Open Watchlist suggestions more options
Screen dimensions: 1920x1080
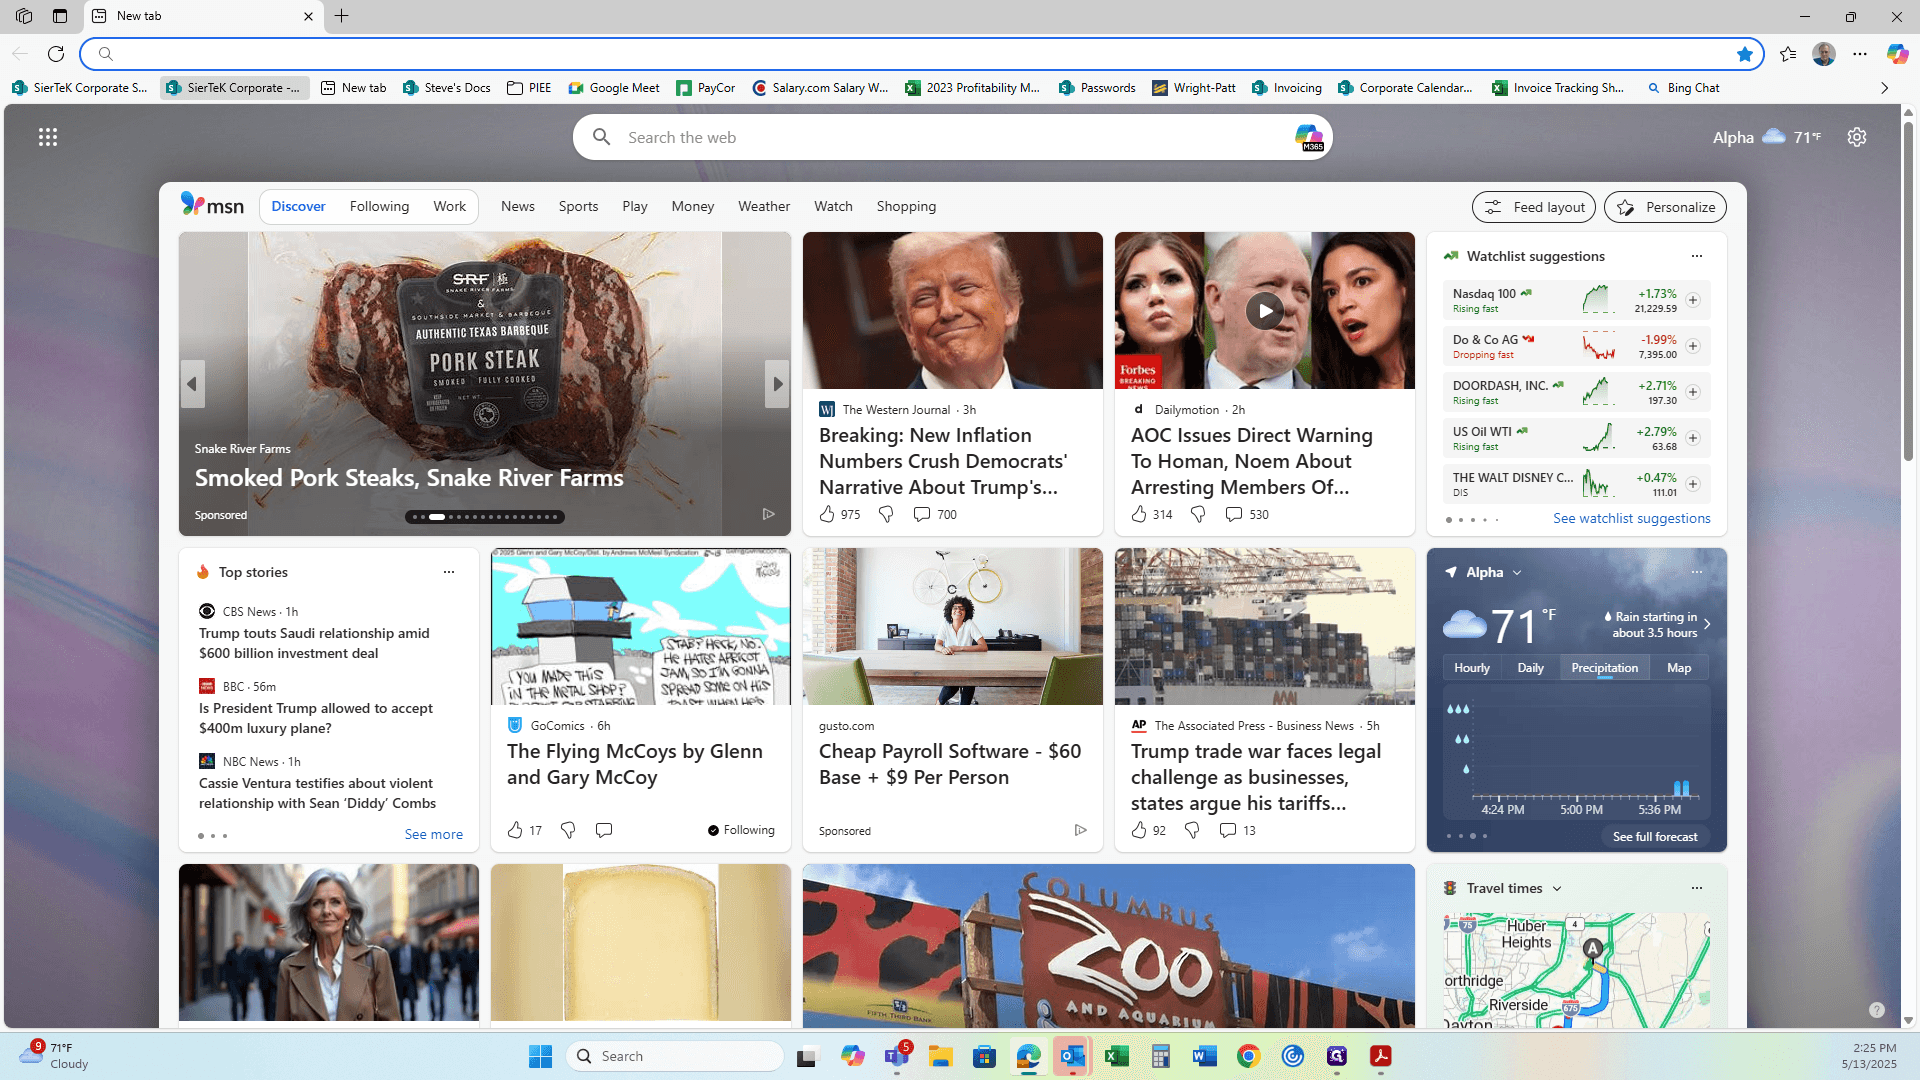coord(1697,256)
